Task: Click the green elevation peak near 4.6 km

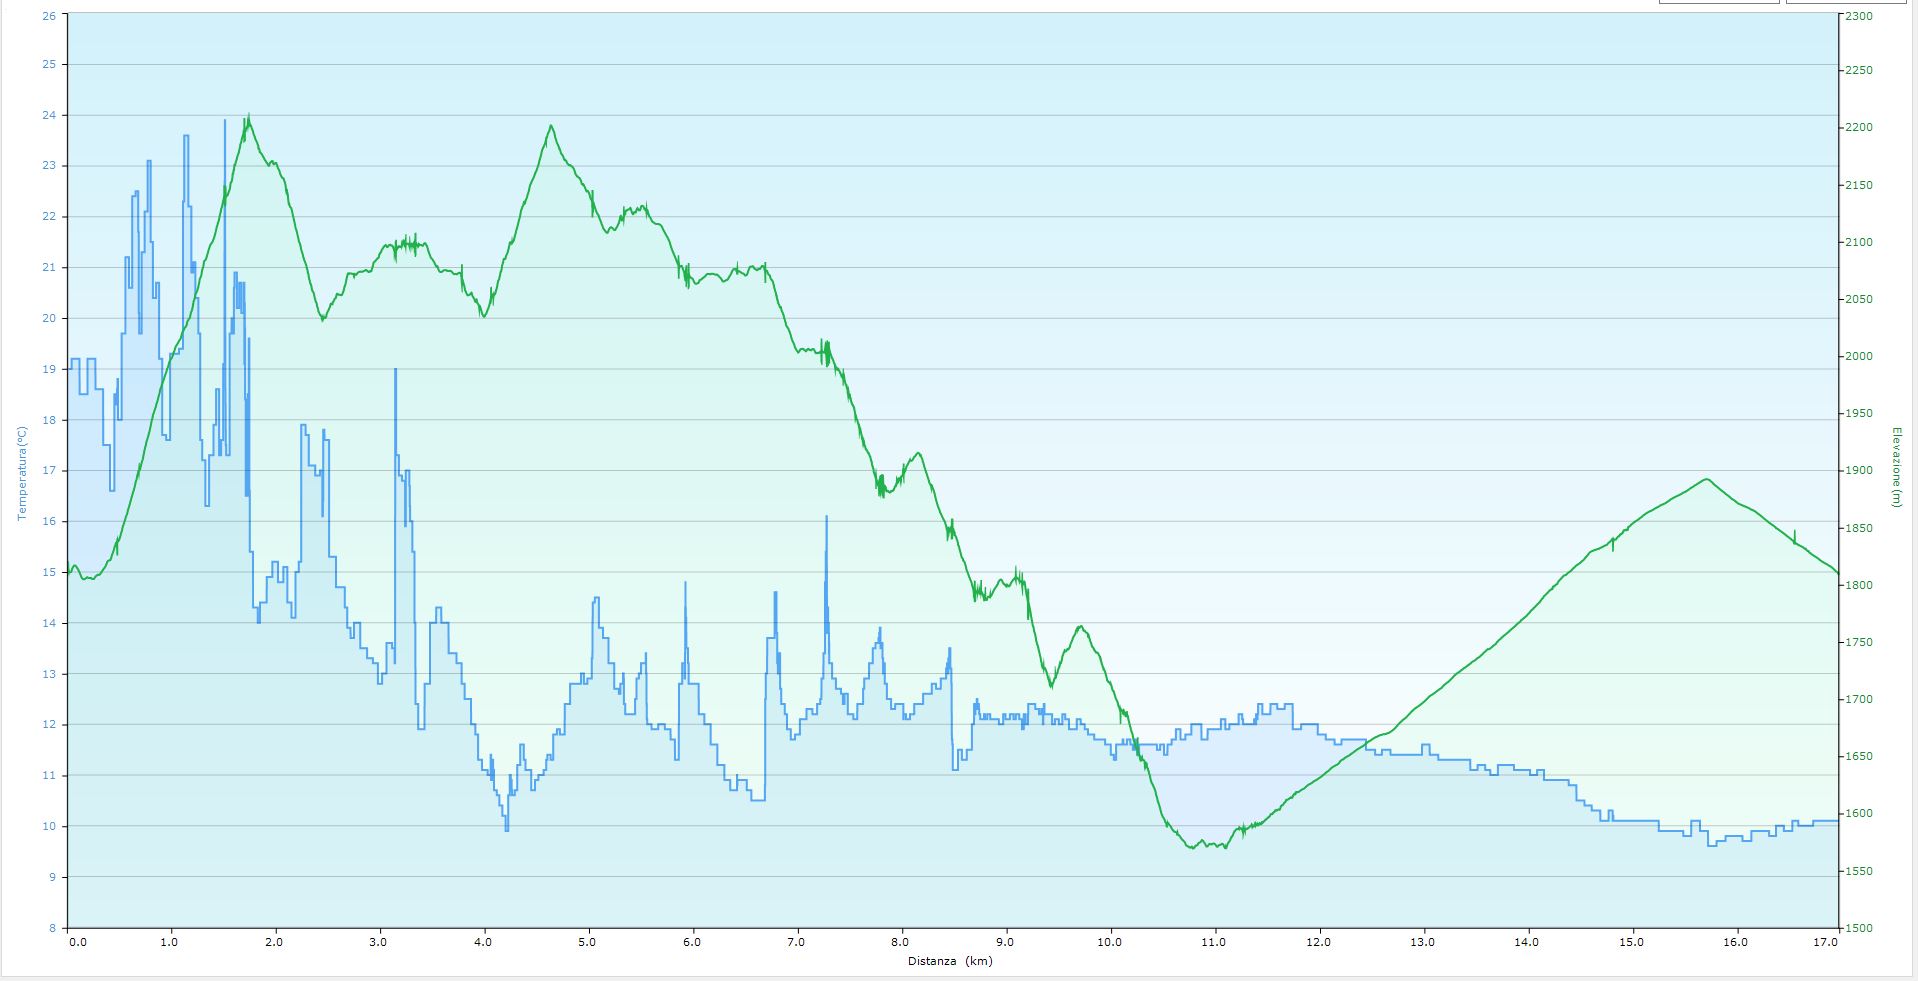Action: [551, 126]
